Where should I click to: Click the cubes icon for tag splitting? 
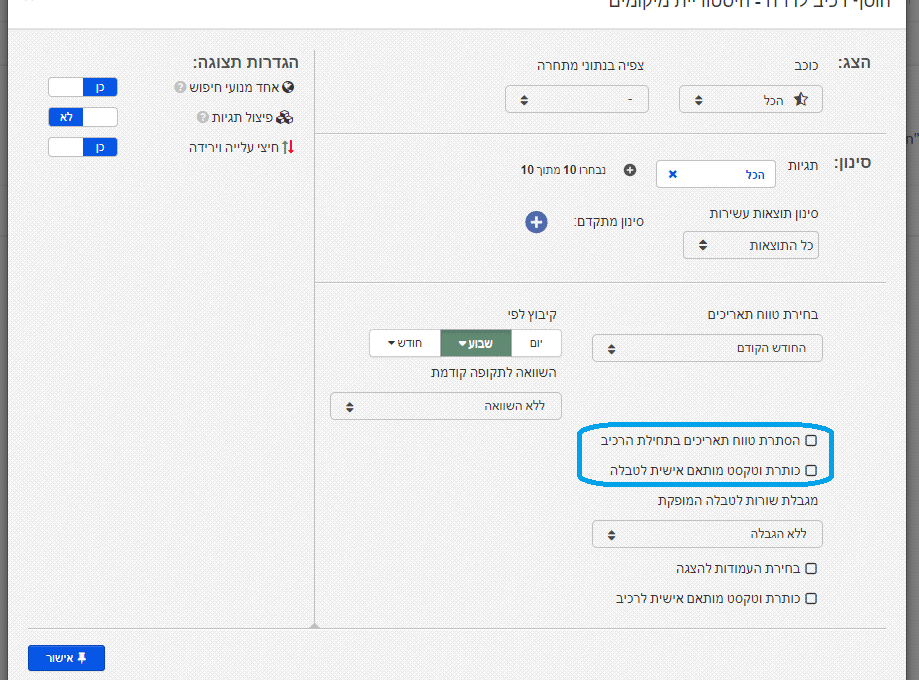[x=285, y=117]
